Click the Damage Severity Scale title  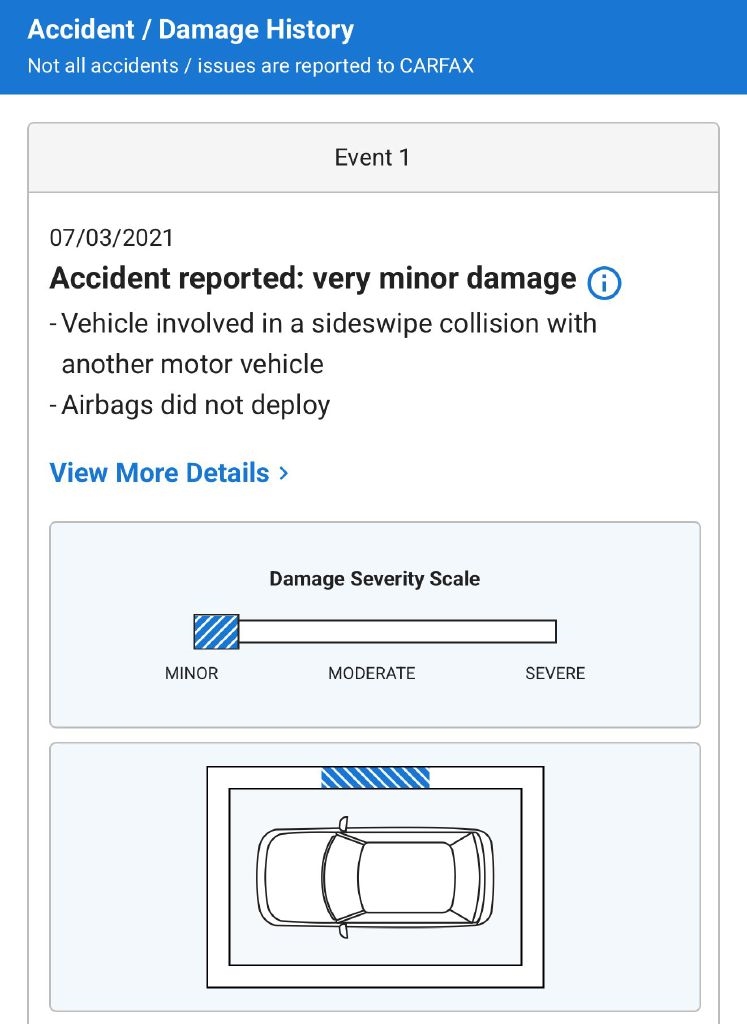coord(375,579)
